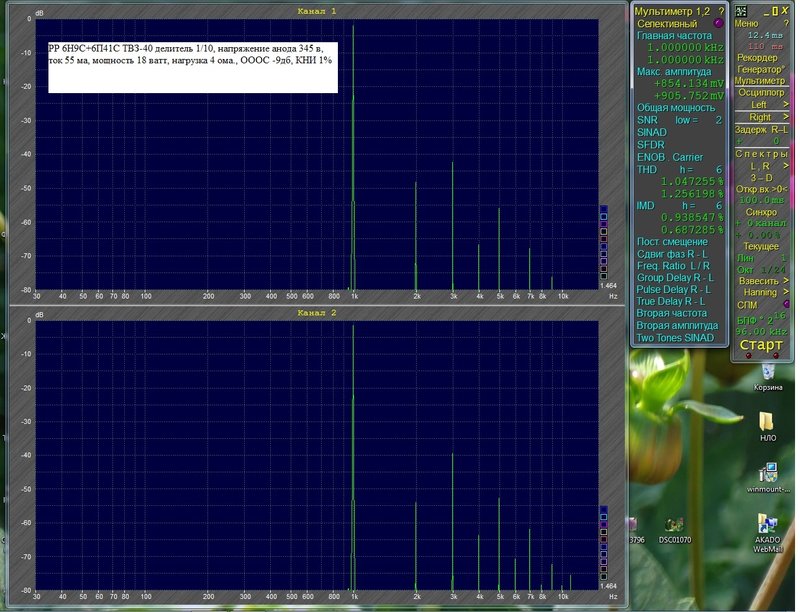
Task: Toggle the left red indicator below Старт
Action: 748,355
